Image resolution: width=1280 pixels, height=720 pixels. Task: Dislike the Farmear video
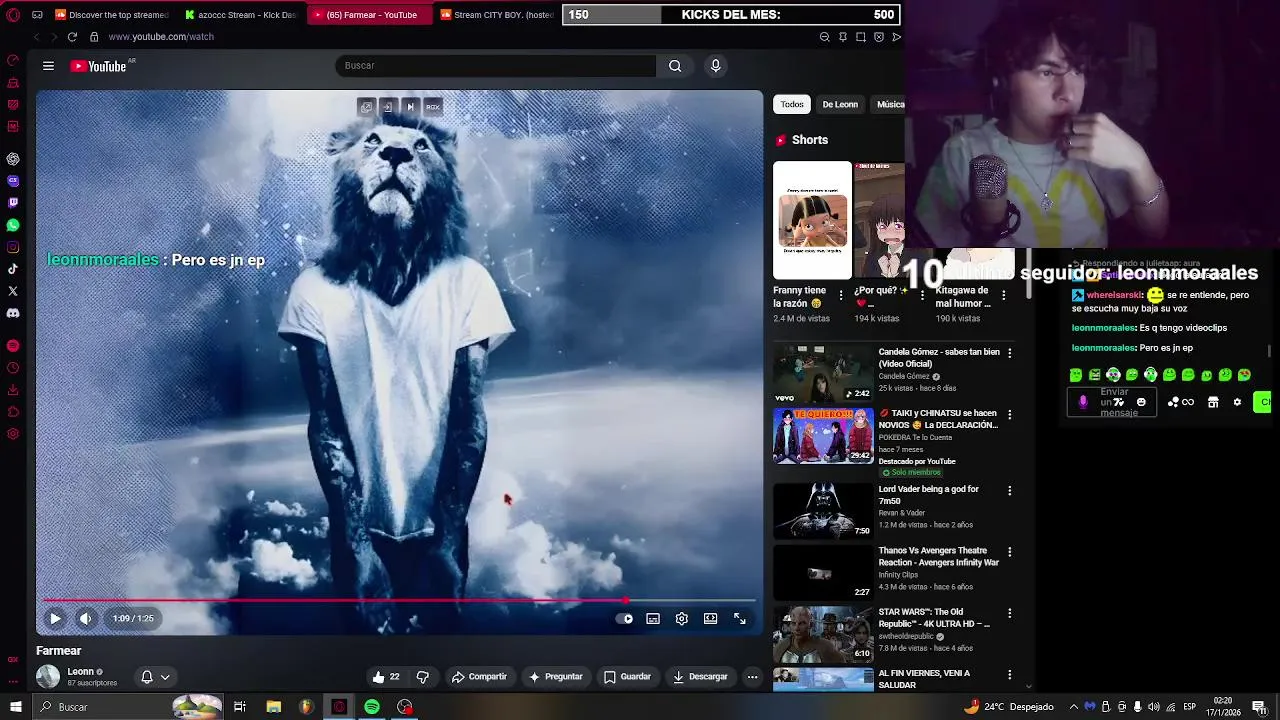pos(422,677)
